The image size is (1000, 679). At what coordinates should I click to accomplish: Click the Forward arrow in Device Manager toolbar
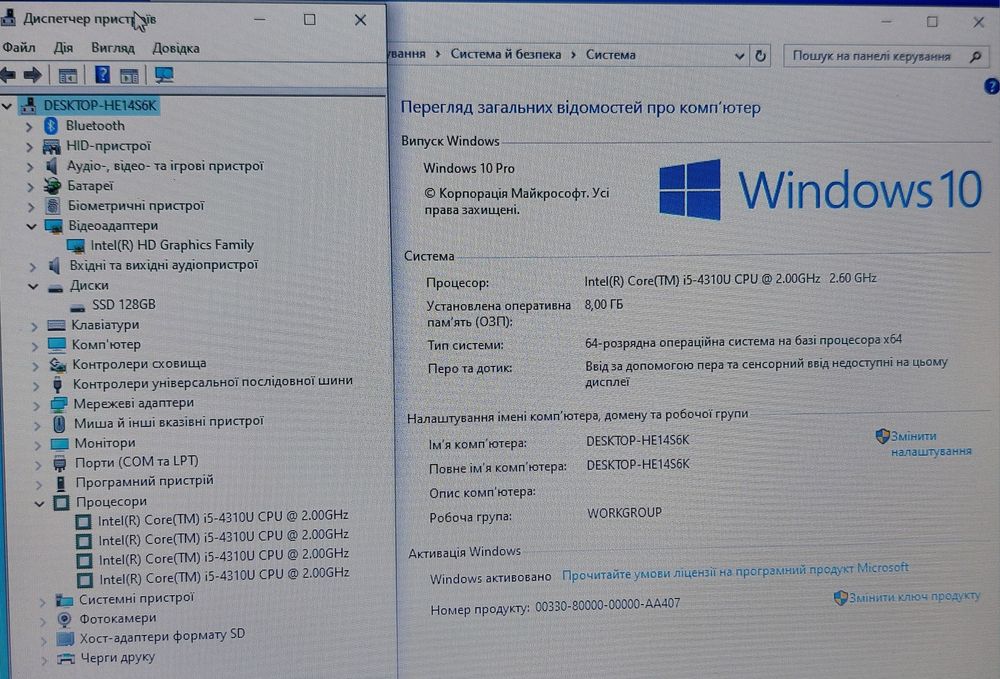[x=32, y=75]
